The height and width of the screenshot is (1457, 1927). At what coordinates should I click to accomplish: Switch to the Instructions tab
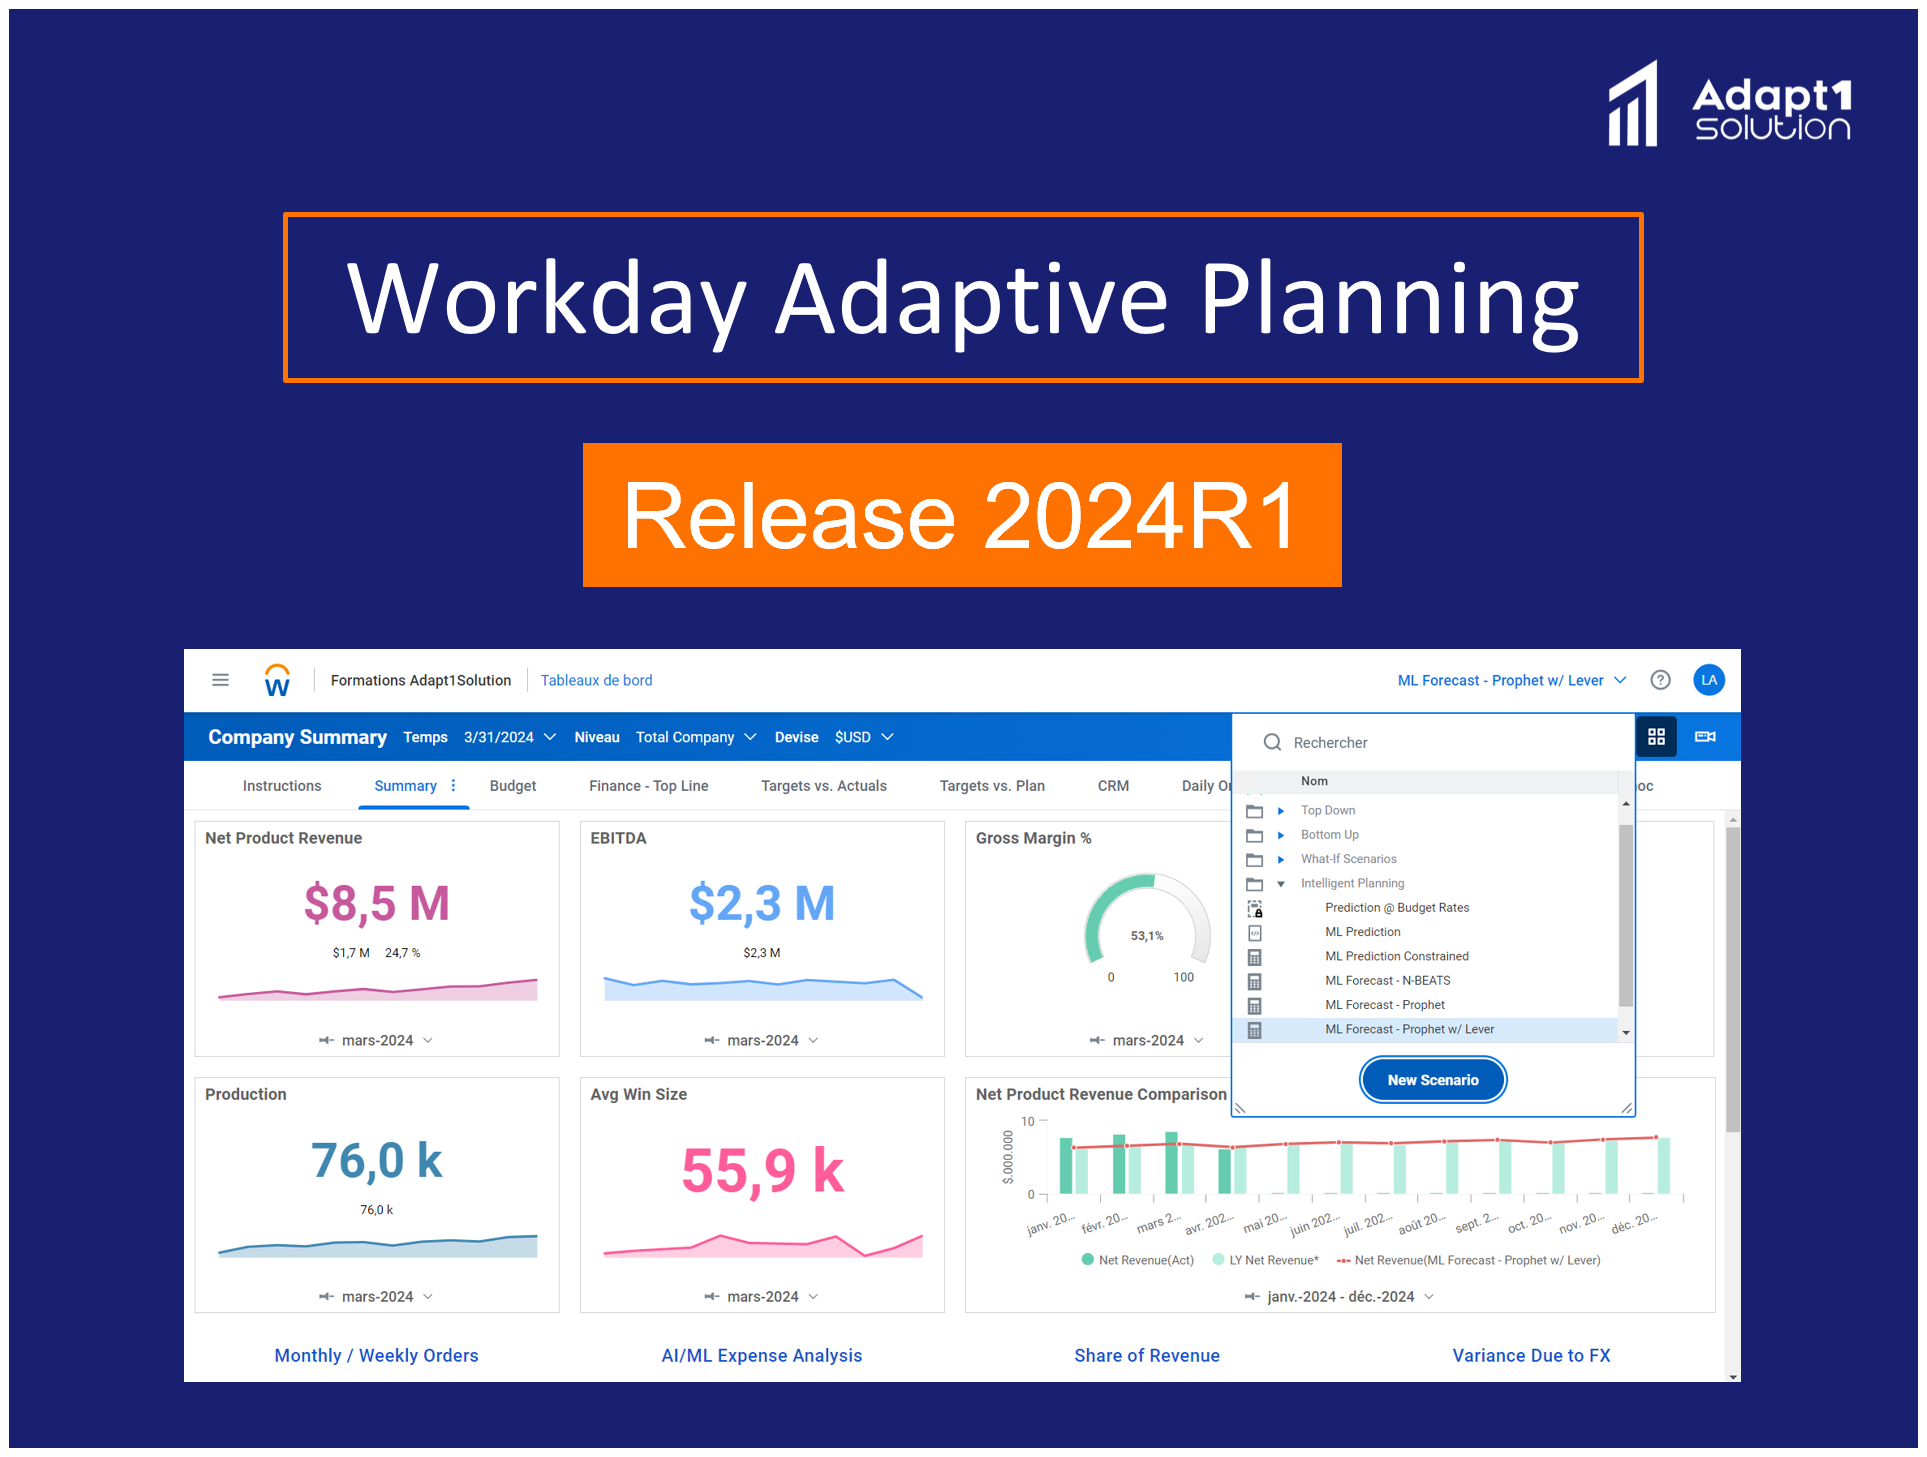[x=282, y=786]
